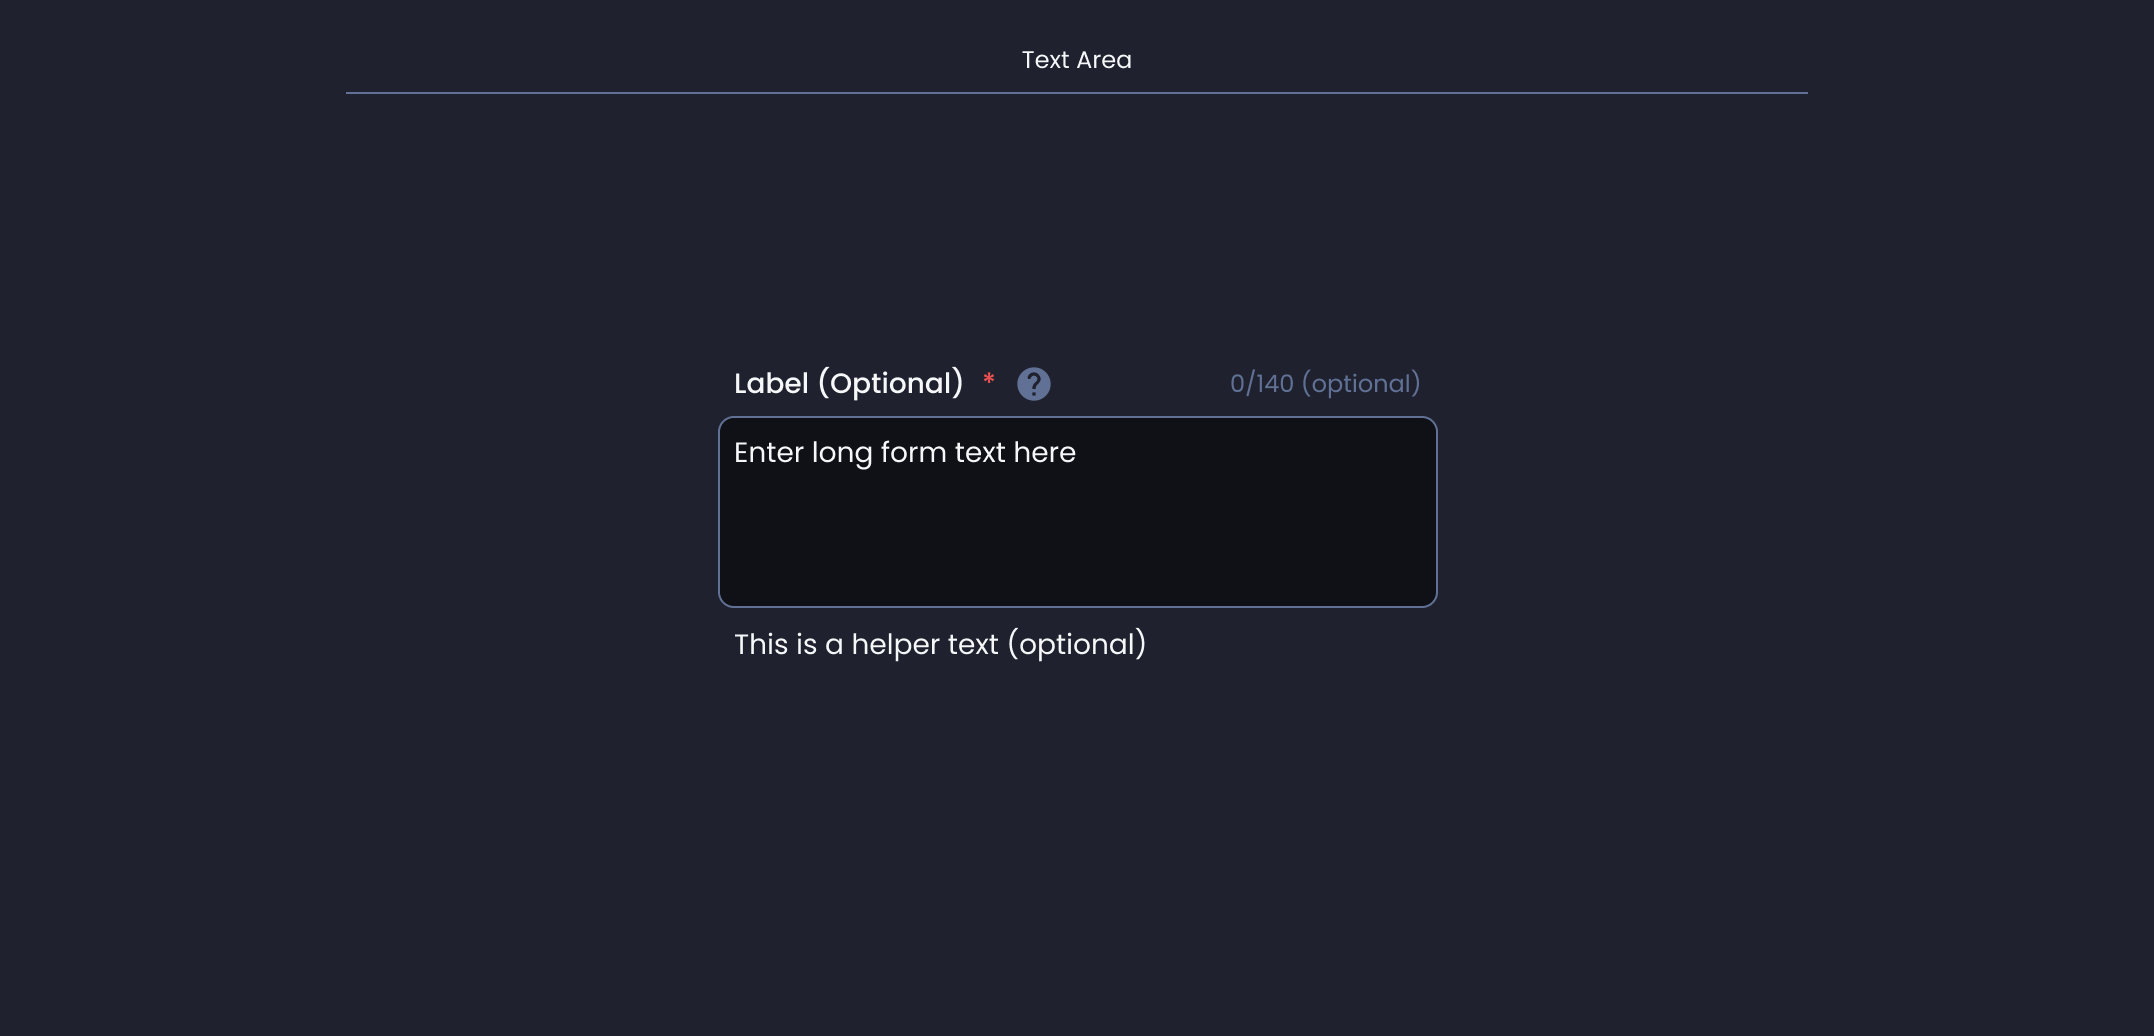Select the help indicator next to Label (Optional)

point(1035,383)
